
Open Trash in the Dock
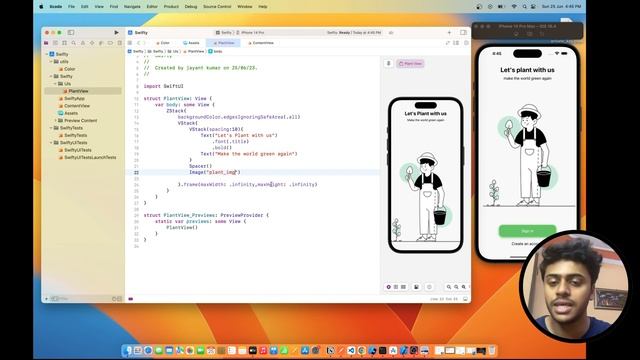(x=492, y=350)
